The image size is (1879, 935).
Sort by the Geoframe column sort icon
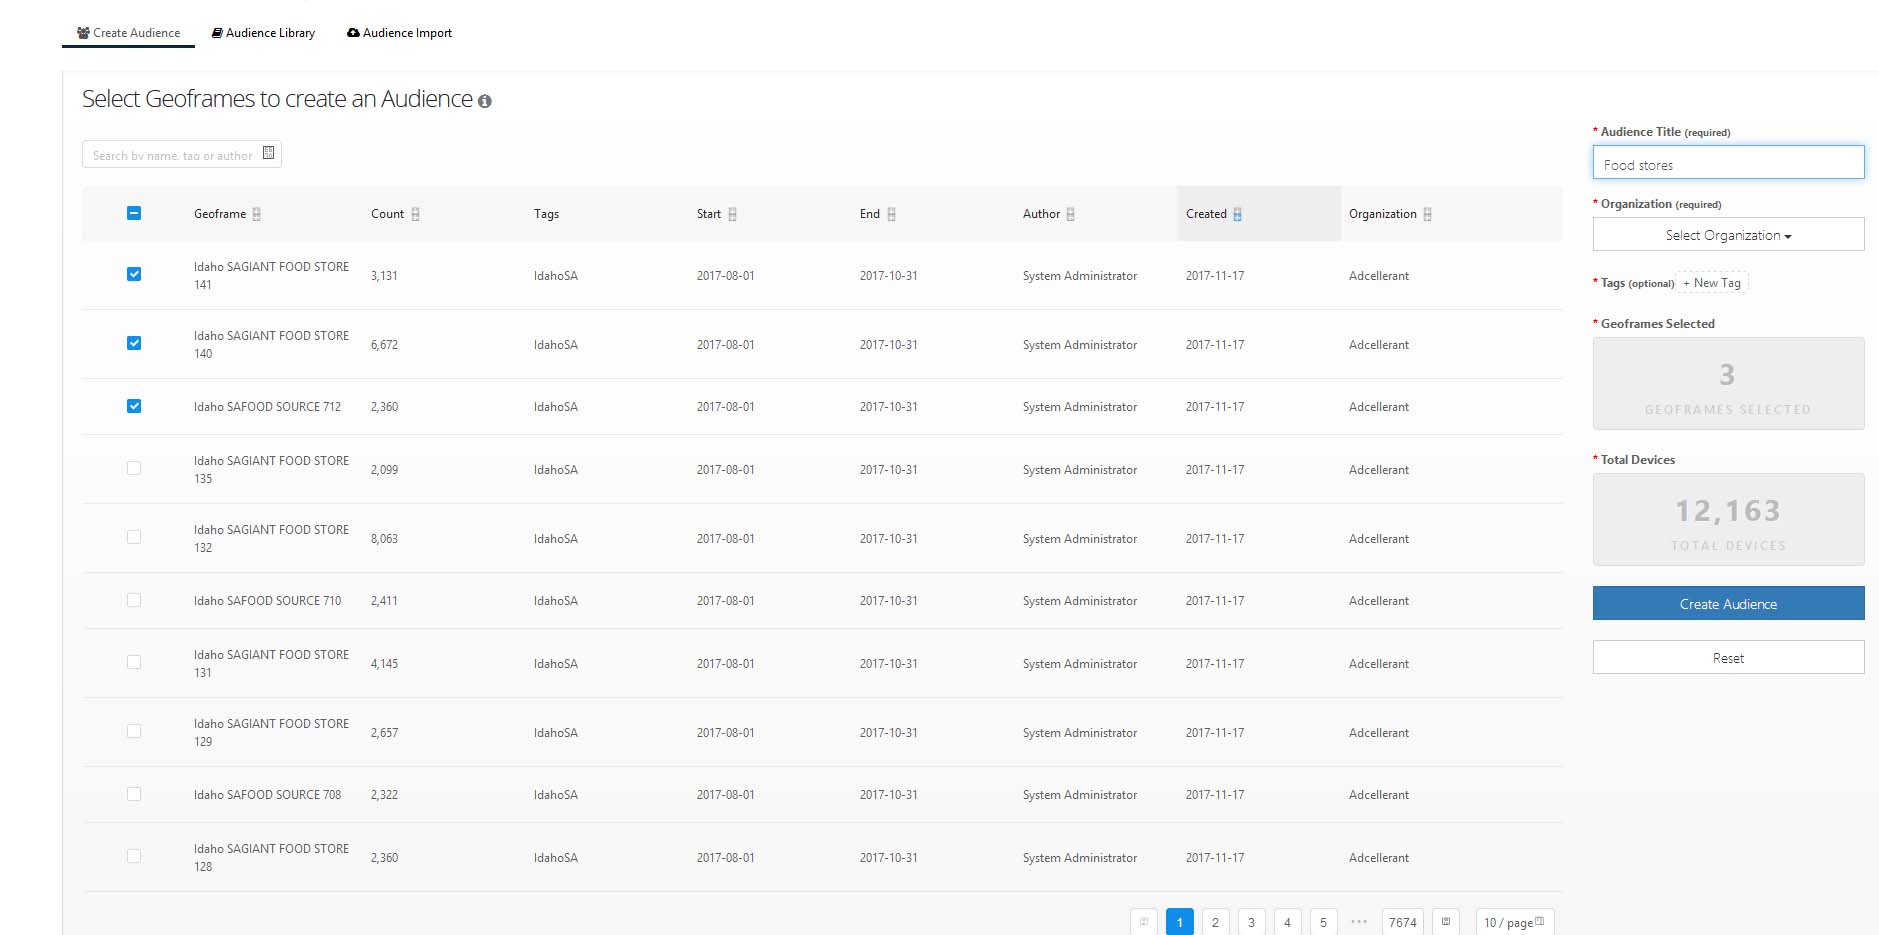[257, 214]
